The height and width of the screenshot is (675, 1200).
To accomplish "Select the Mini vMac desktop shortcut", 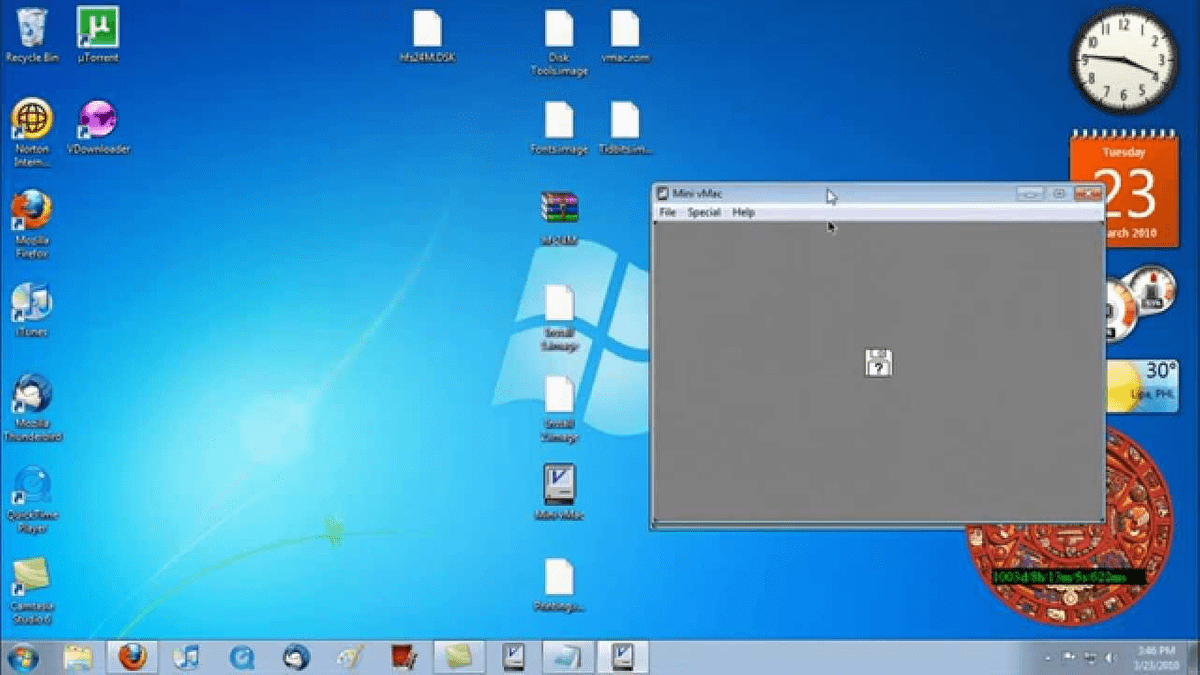I will pyautogui.click(x=559, y=485).
